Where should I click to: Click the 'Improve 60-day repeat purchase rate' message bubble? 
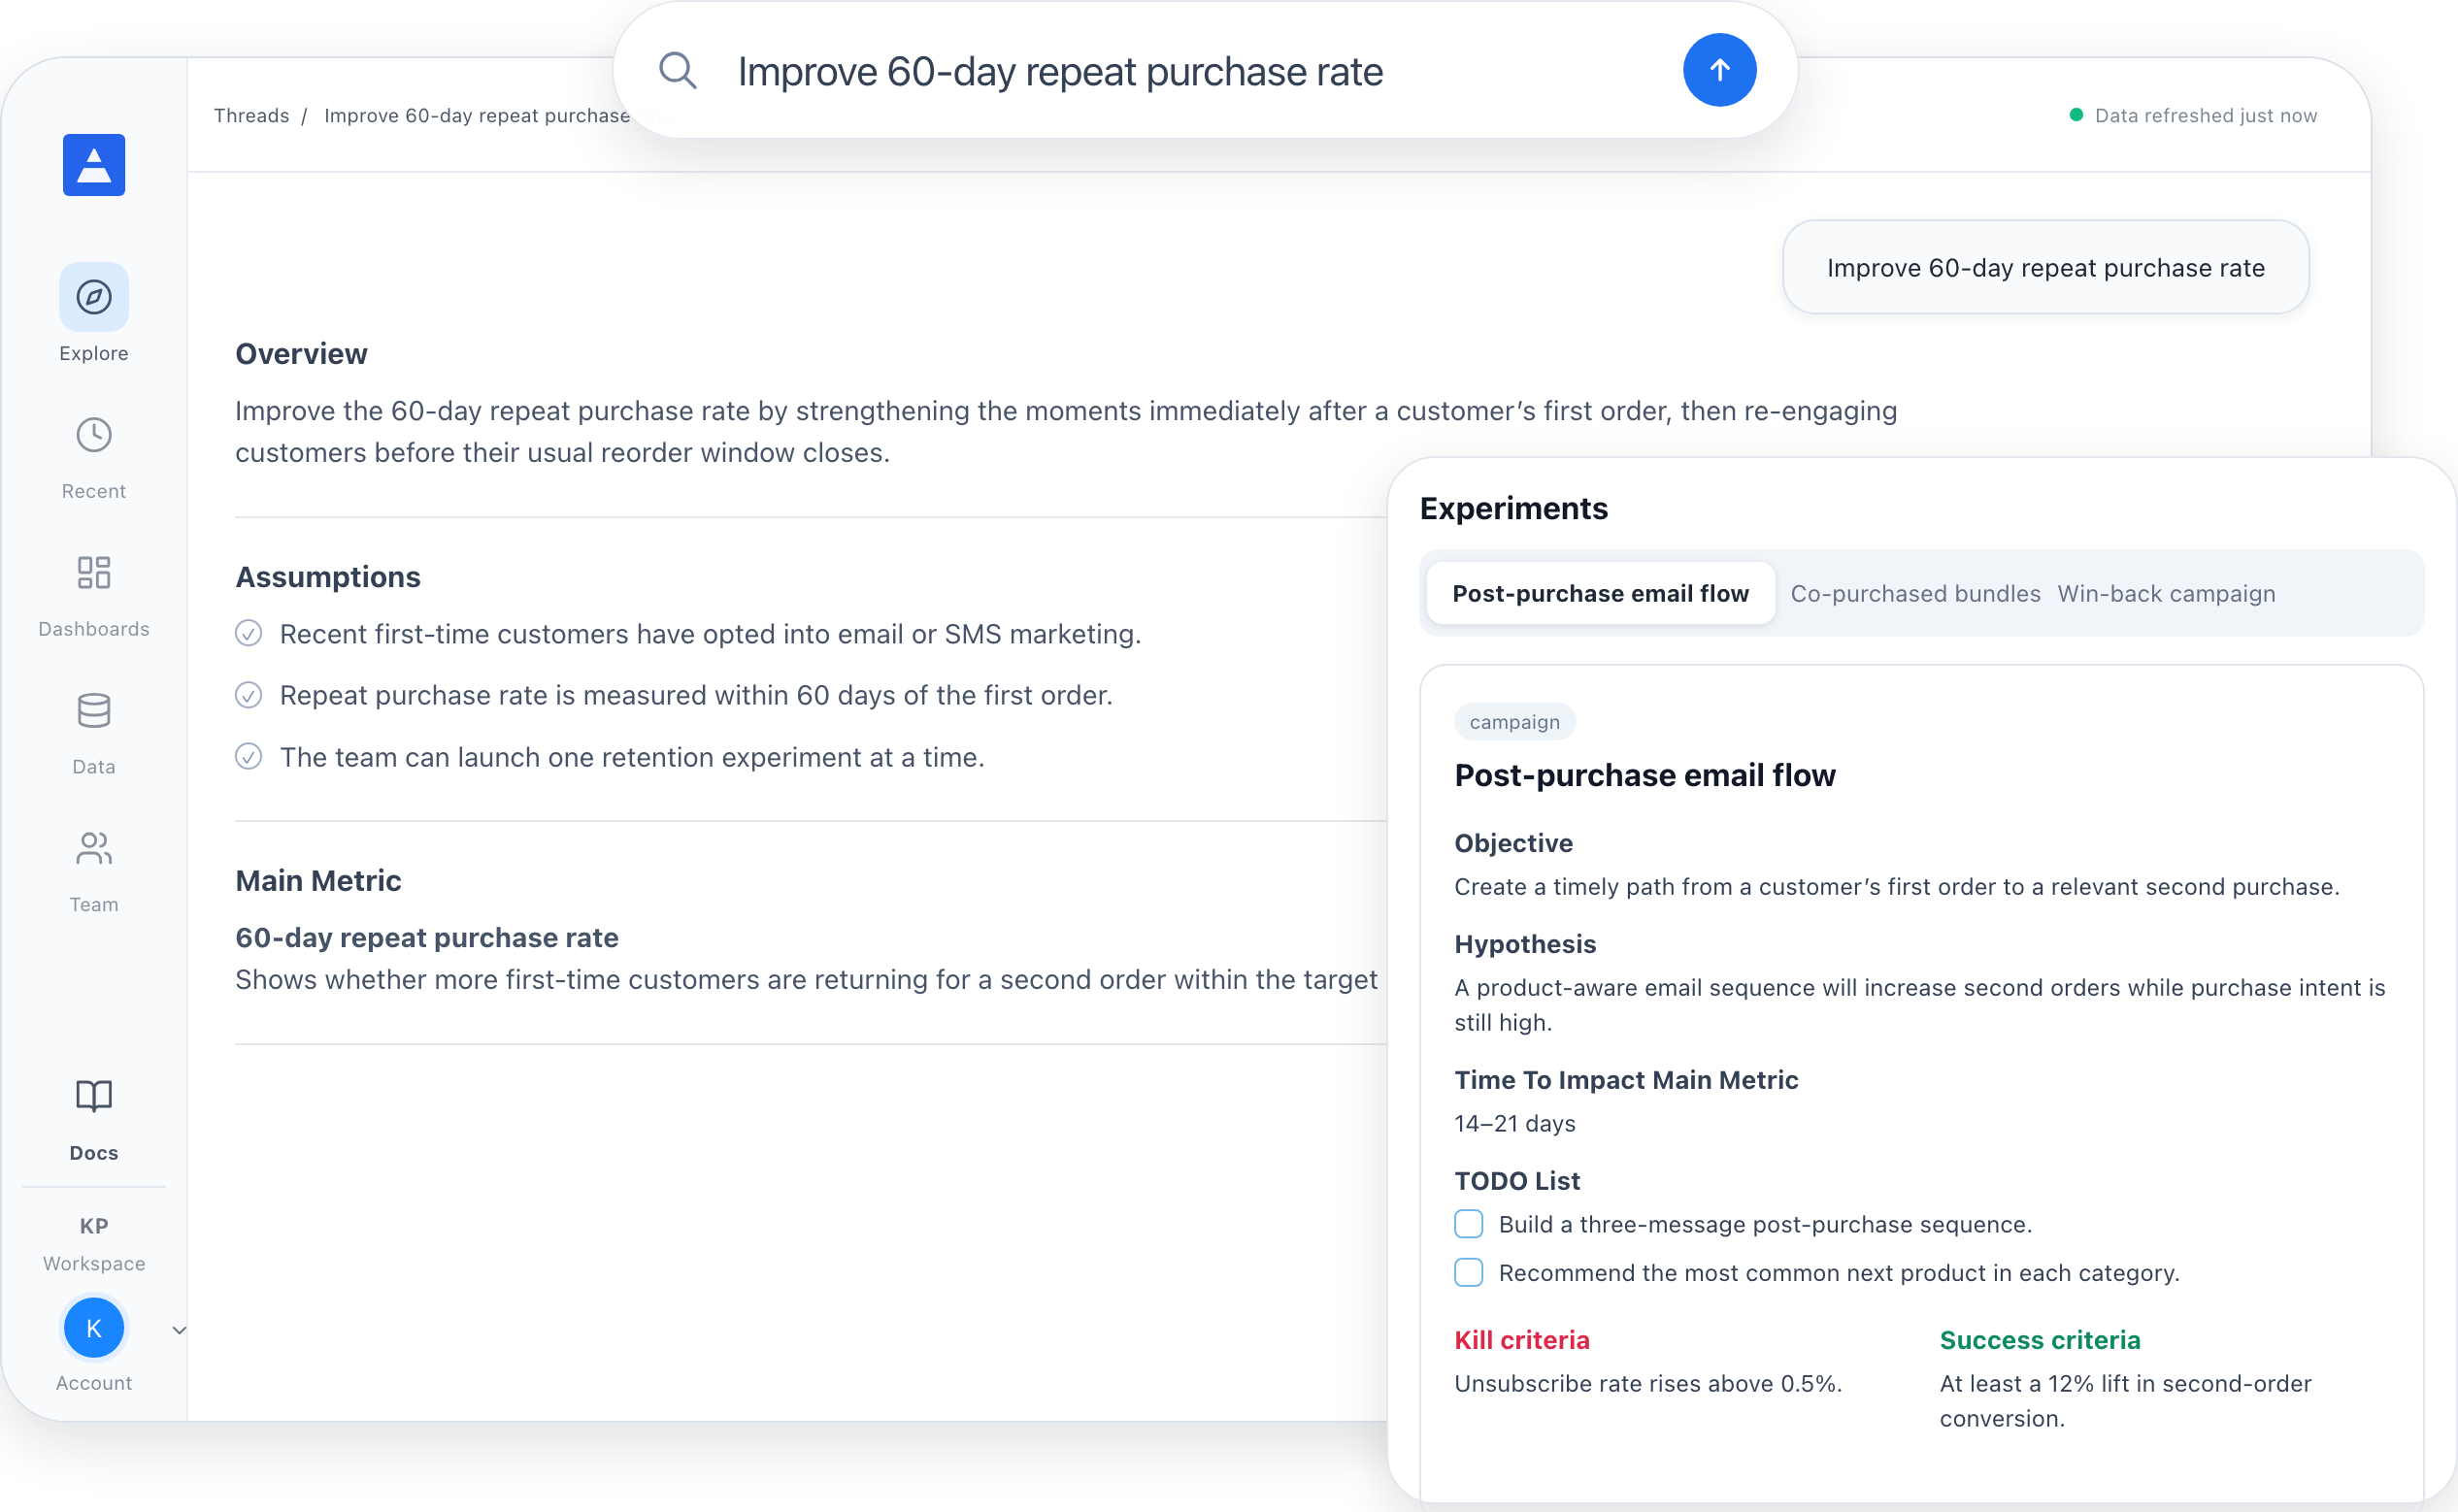[2045, 268]
